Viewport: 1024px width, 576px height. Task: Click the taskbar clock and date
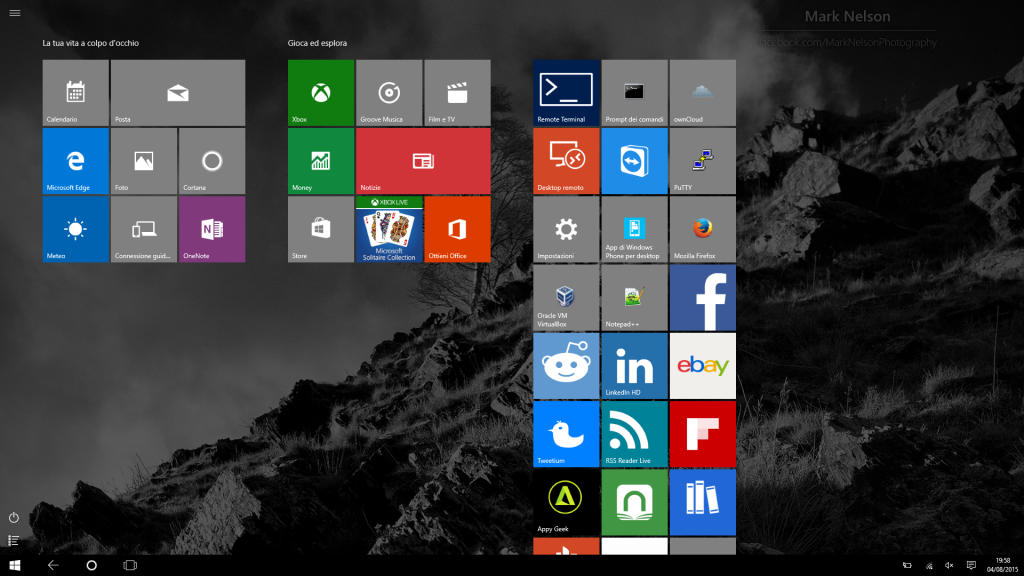click(x=1002, y=566)
